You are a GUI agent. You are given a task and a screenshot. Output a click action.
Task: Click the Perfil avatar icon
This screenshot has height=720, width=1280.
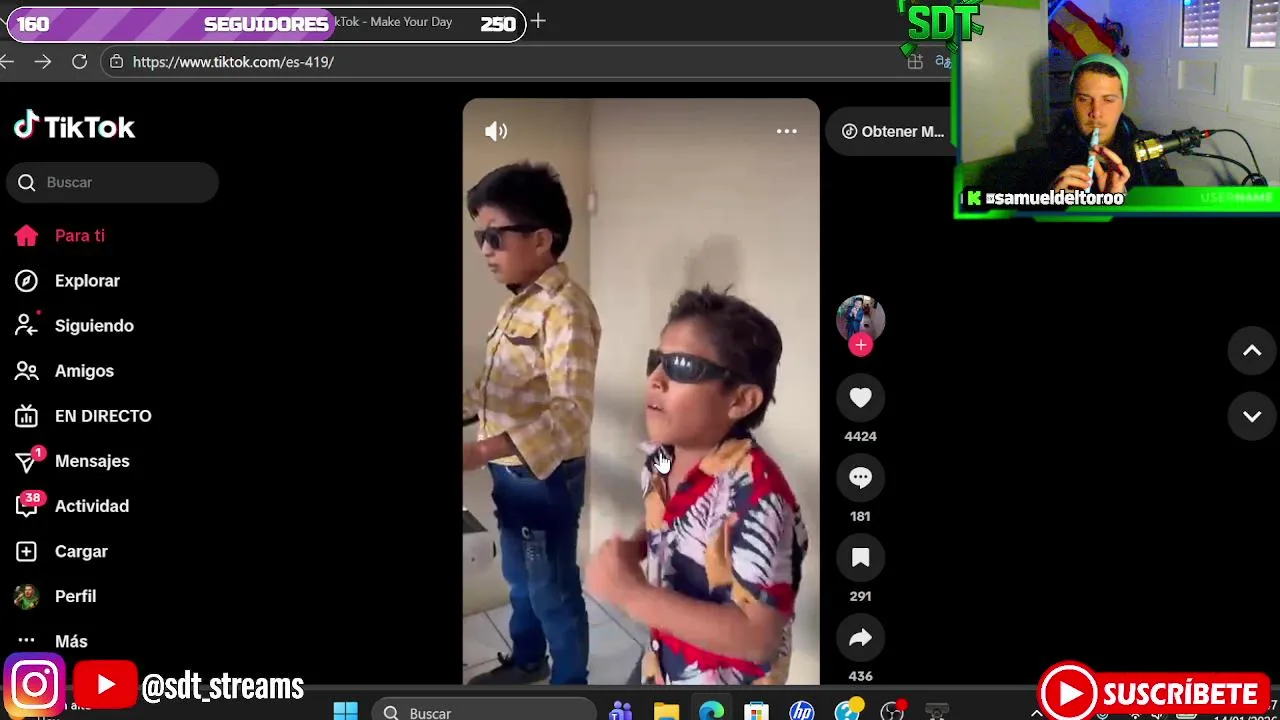(x=26, y=596)
